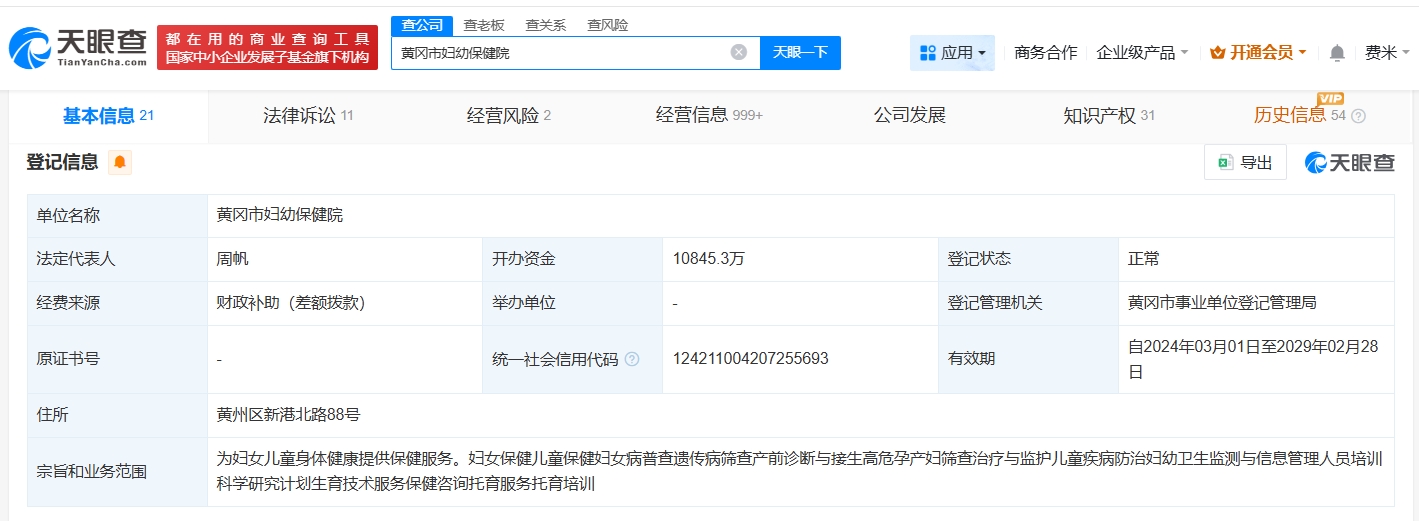The height and width of the screenshot is (521, 1419).
Task: Open the 基本信息 tab
Action: [108, 116]
